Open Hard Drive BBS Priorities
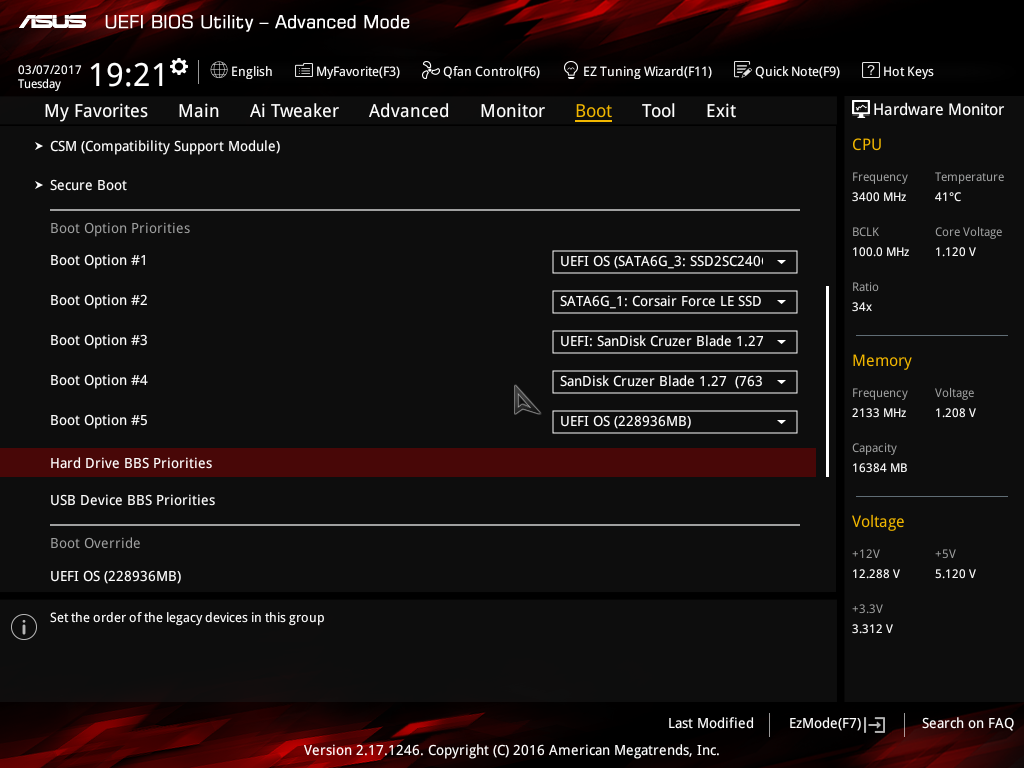This screenshot has height=768, width=1024. (x=408, y=463)
